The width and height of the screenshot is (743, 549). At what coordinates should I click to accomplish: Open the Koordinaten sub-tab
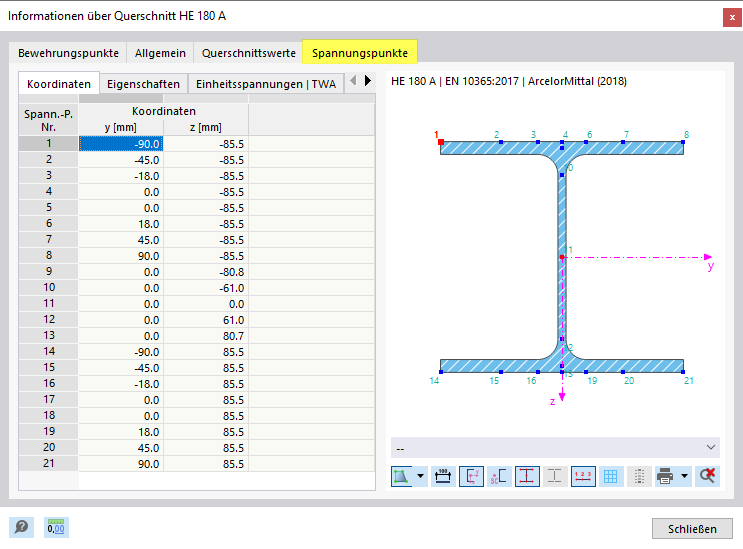pos(59,84)
